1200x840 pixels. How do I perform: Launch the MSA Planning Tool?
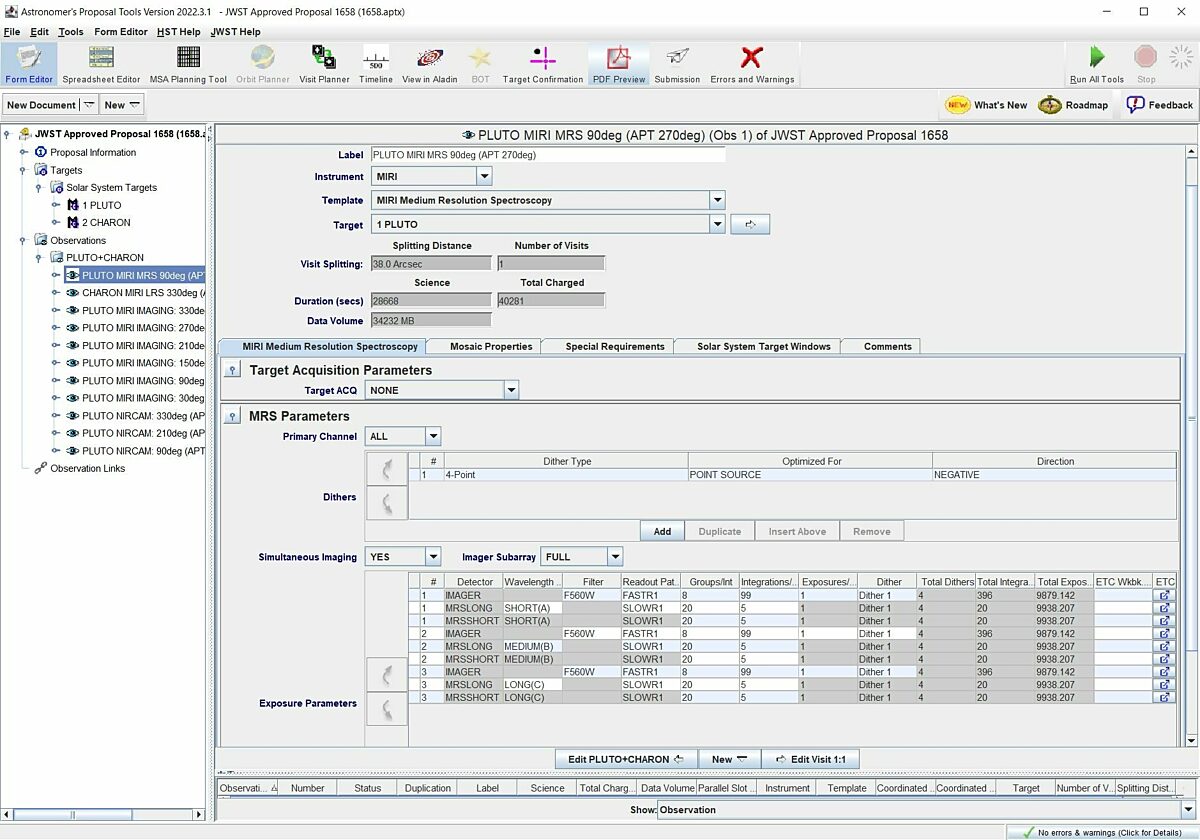(x=188, y=64)
